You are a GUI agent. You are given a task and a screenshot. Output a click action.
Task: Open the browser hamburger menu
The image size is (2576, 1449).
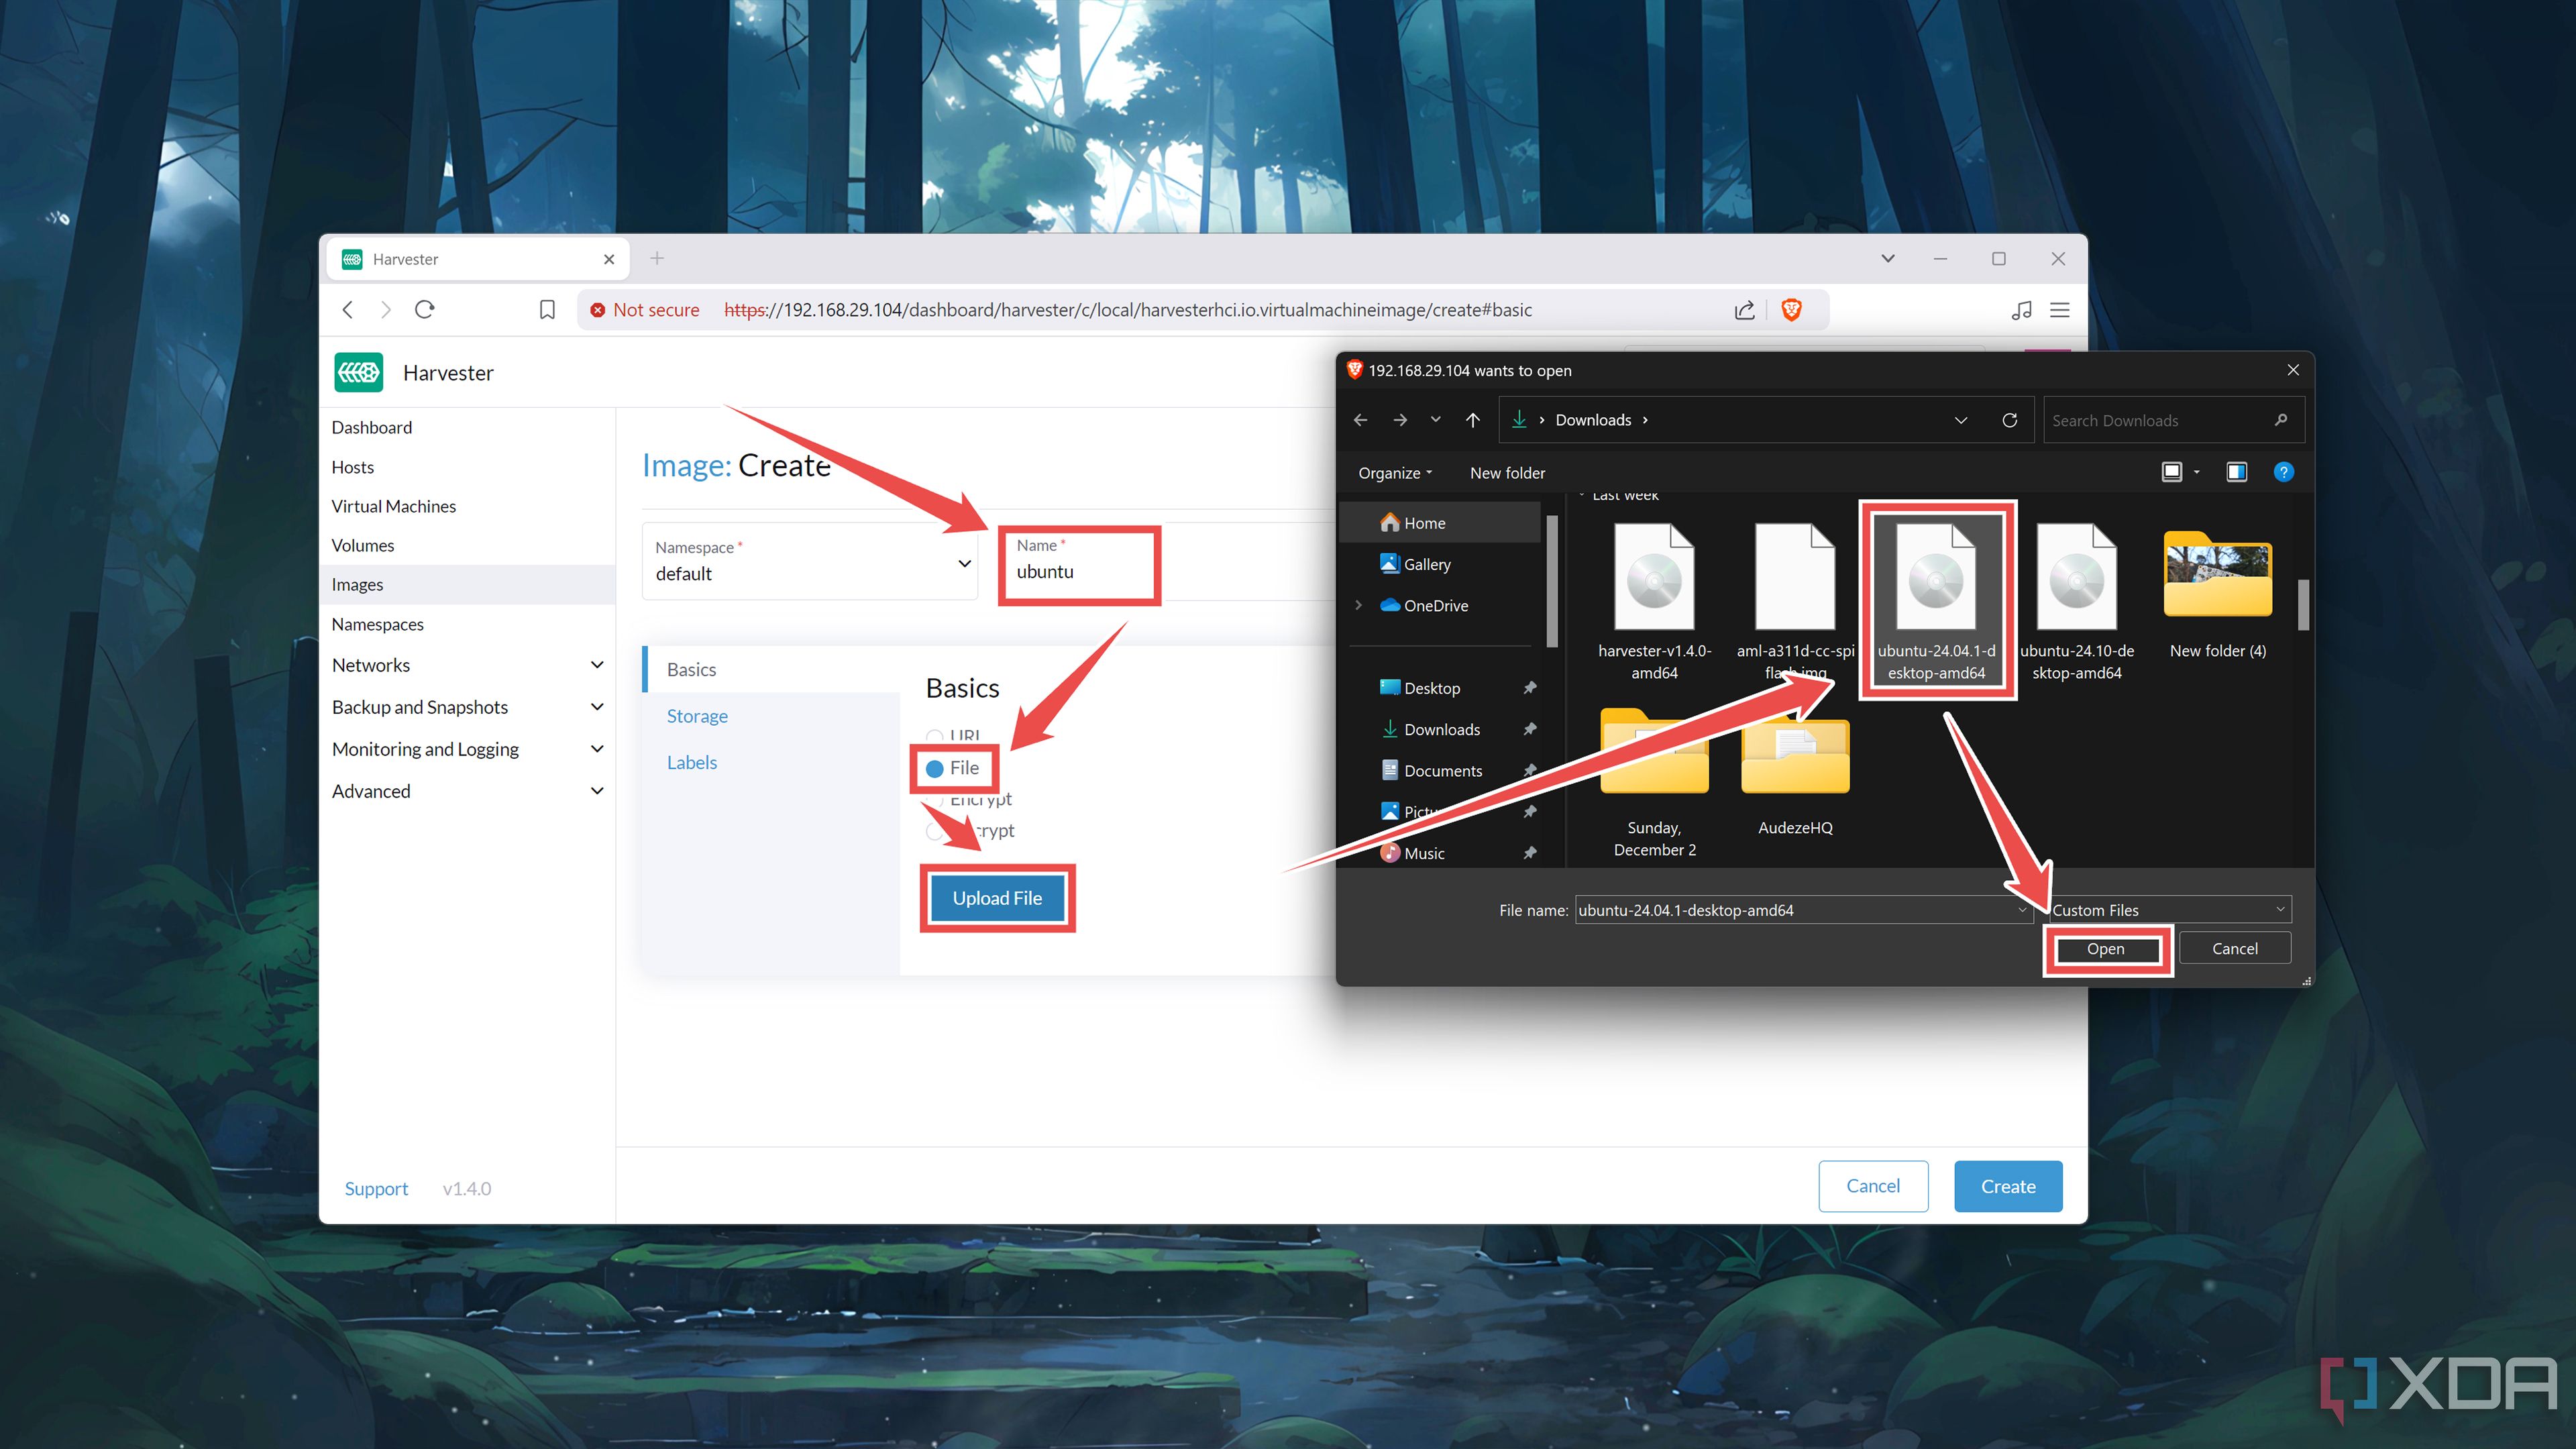pos(2060,310)
